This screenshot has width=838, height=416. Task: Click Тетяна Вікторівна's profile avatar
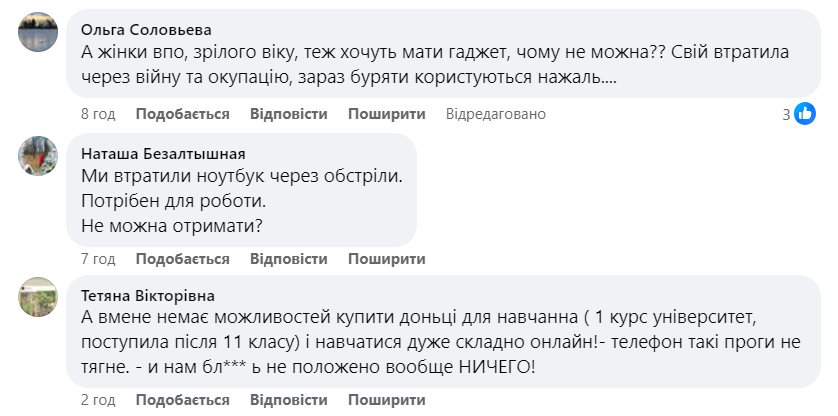(38, 295)
